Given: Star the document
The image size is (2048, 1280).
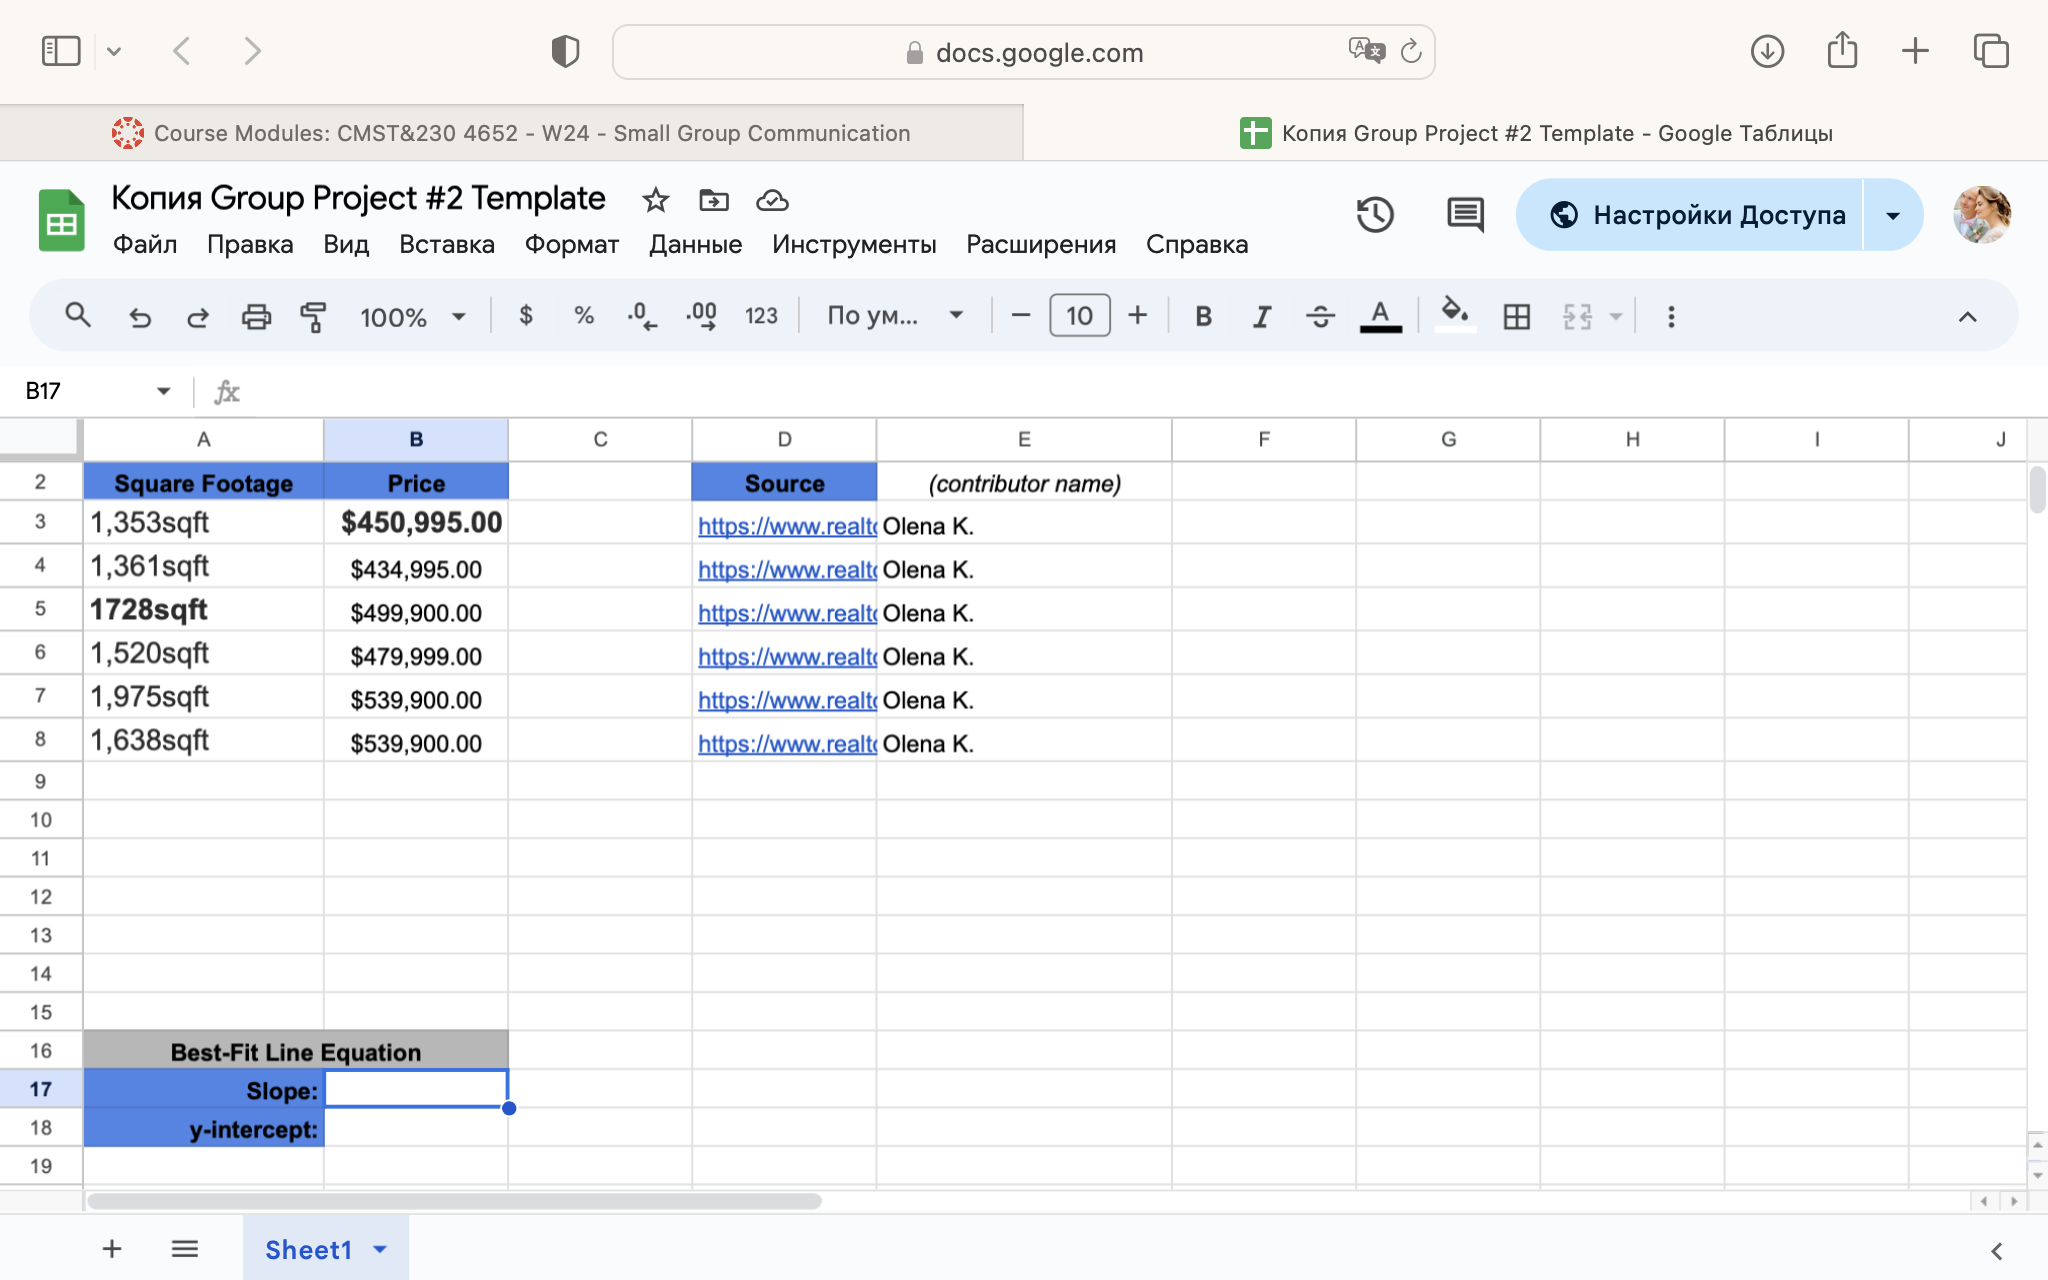Looking at the screenshot, I should (x=655, y=200).
